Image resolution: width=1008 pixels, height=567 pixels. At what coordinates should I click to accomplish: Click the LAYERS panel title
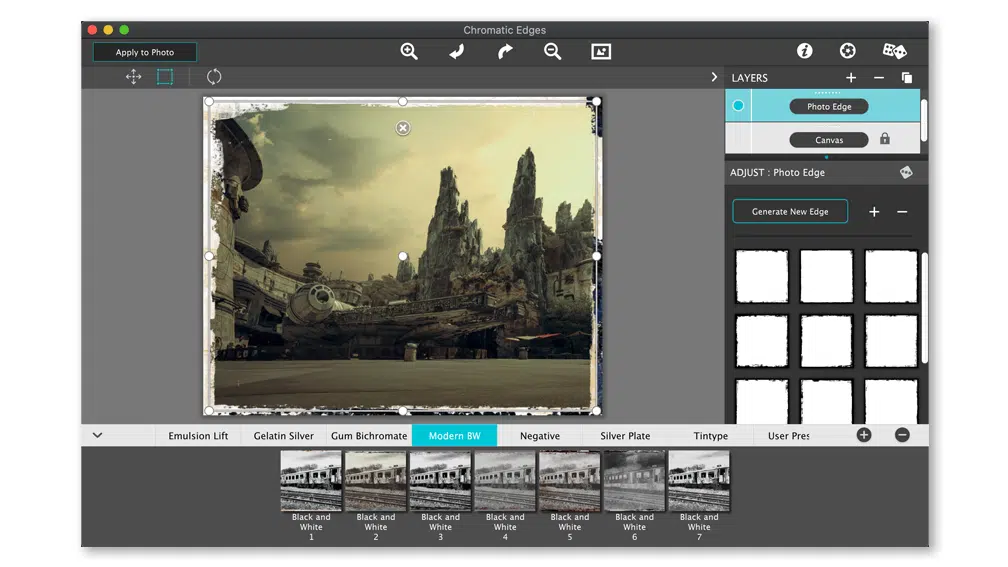(x=750, y=78)
